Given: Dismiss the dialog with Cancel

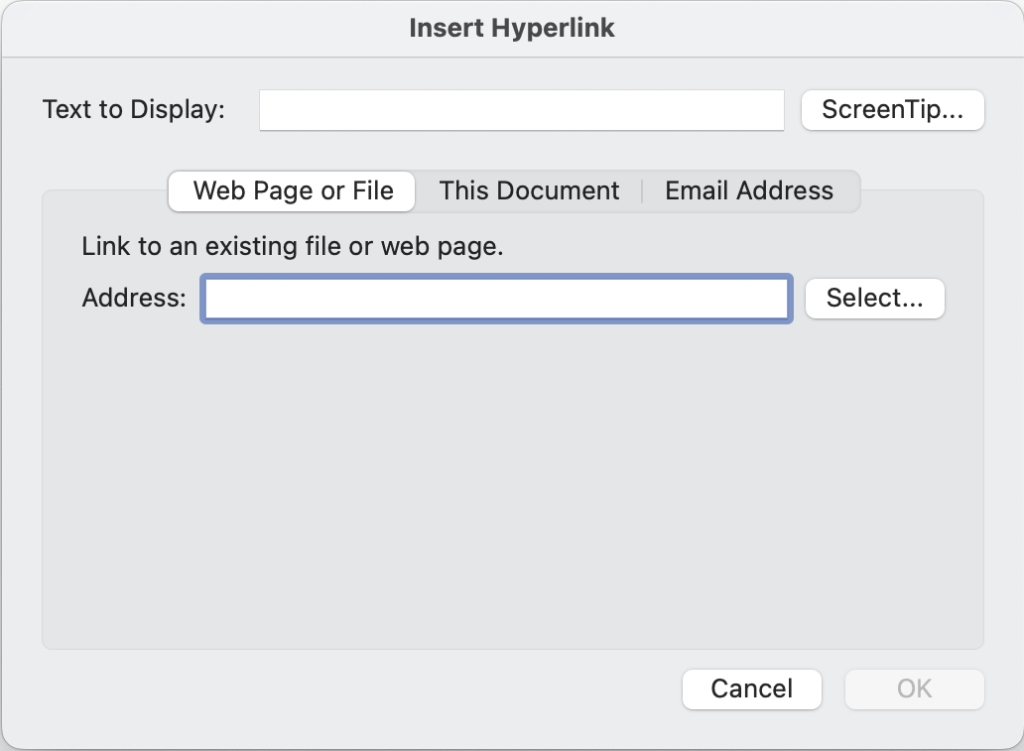Looking at the screenshot, I should pyautogui.click(x=751, y=688).
